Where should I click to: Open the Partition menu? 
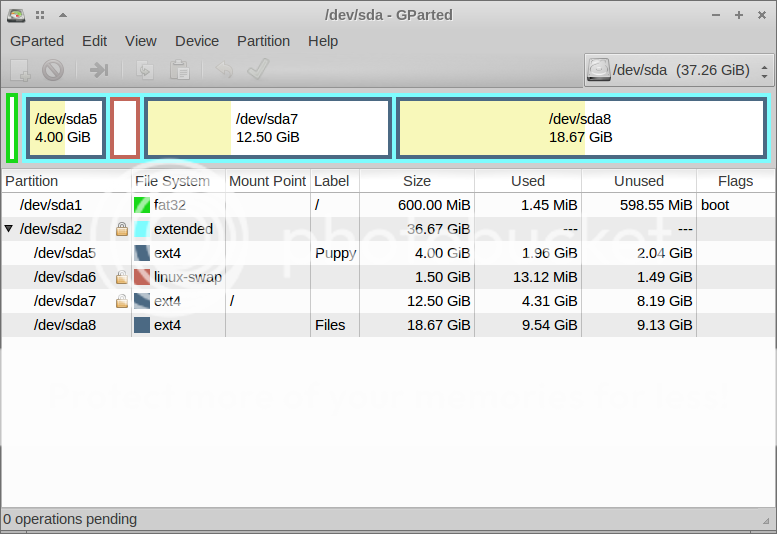pos(263,41)
